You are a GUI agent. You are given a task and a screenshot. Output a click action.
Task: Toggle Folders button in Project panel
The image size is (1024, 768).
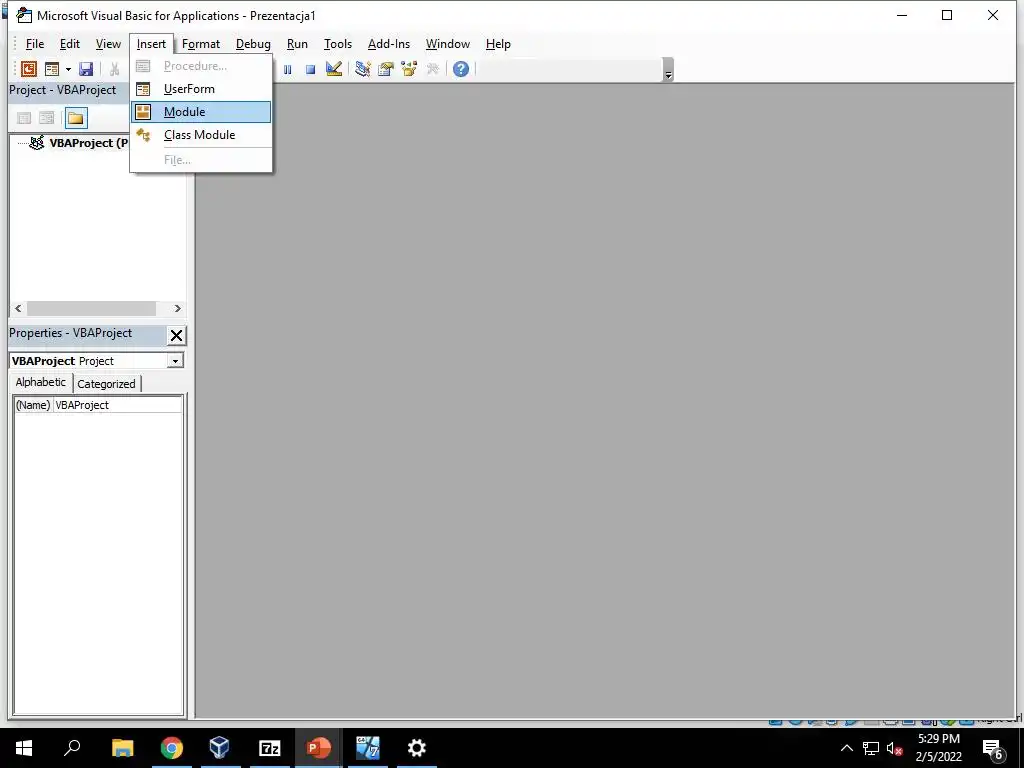pyautogui.click(x=76, y=118)
